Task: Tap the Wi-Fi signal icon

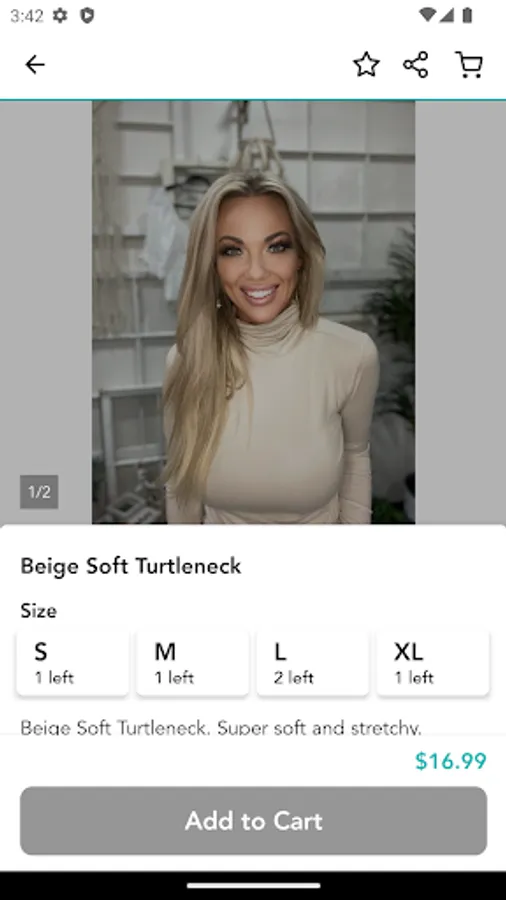Action: point(427,15)
